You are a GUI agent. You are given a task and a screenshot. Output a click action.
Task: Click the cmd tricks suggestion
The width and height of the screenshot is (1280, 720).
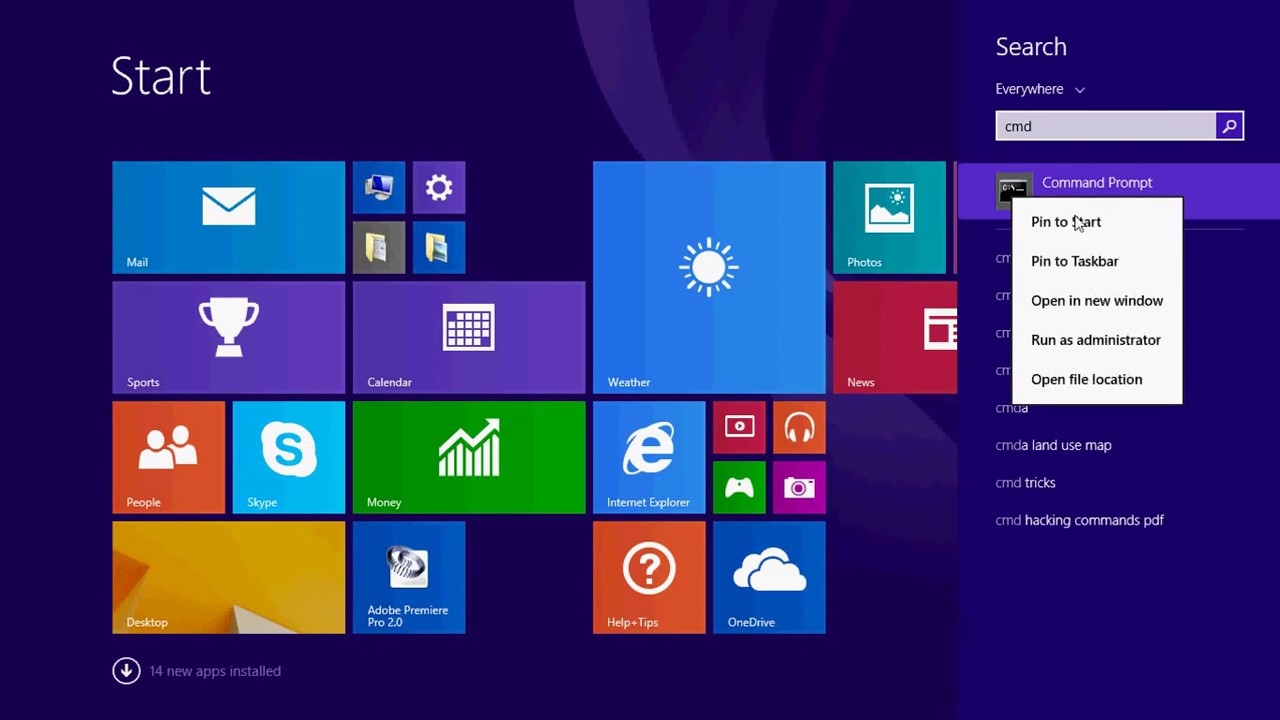click(x=1025, y=482)
